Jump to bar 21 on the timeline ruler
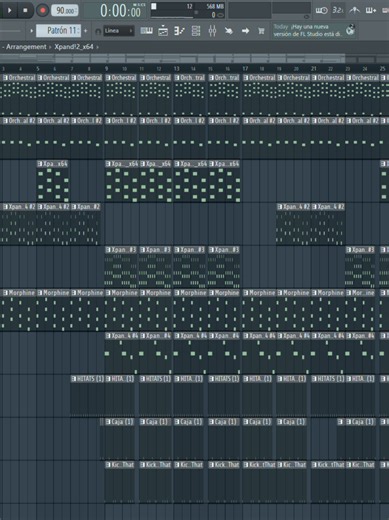The image size is (389, 520). click(314, 69)
